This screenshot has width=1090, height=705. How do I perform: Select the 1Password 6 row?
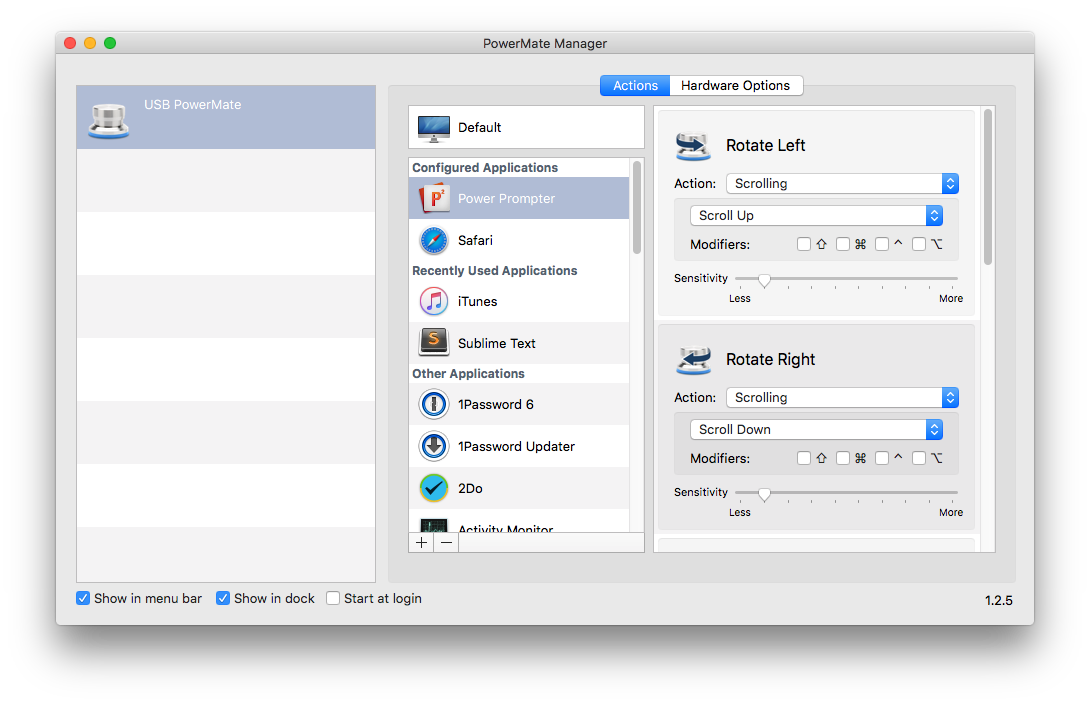519,404
